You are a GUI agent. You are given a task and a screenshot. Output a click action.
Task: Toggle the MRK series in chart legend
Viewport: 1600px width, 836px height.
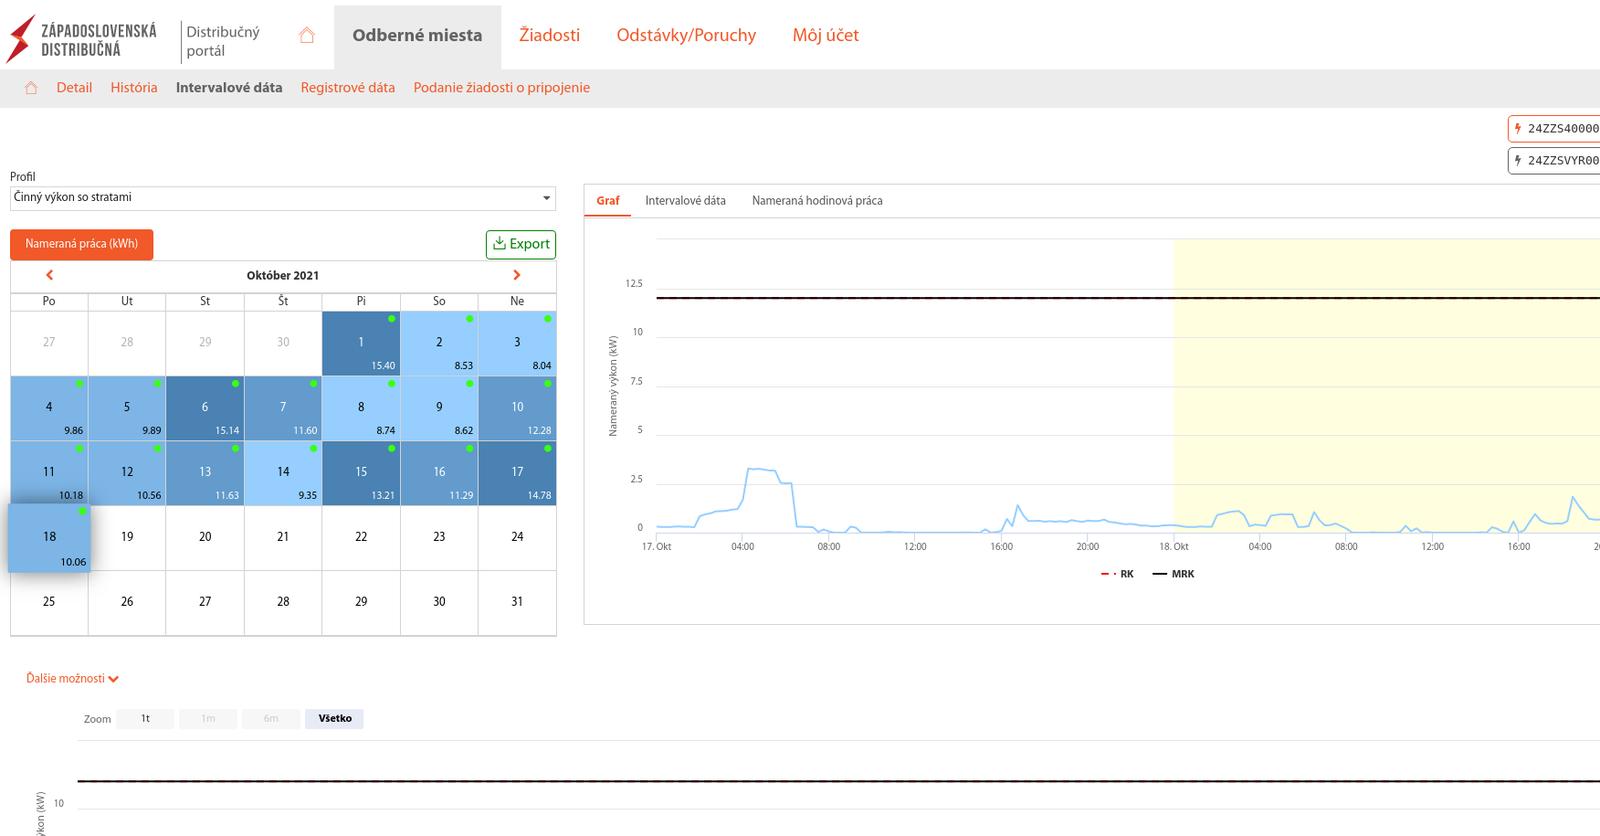coord(1174,574)
